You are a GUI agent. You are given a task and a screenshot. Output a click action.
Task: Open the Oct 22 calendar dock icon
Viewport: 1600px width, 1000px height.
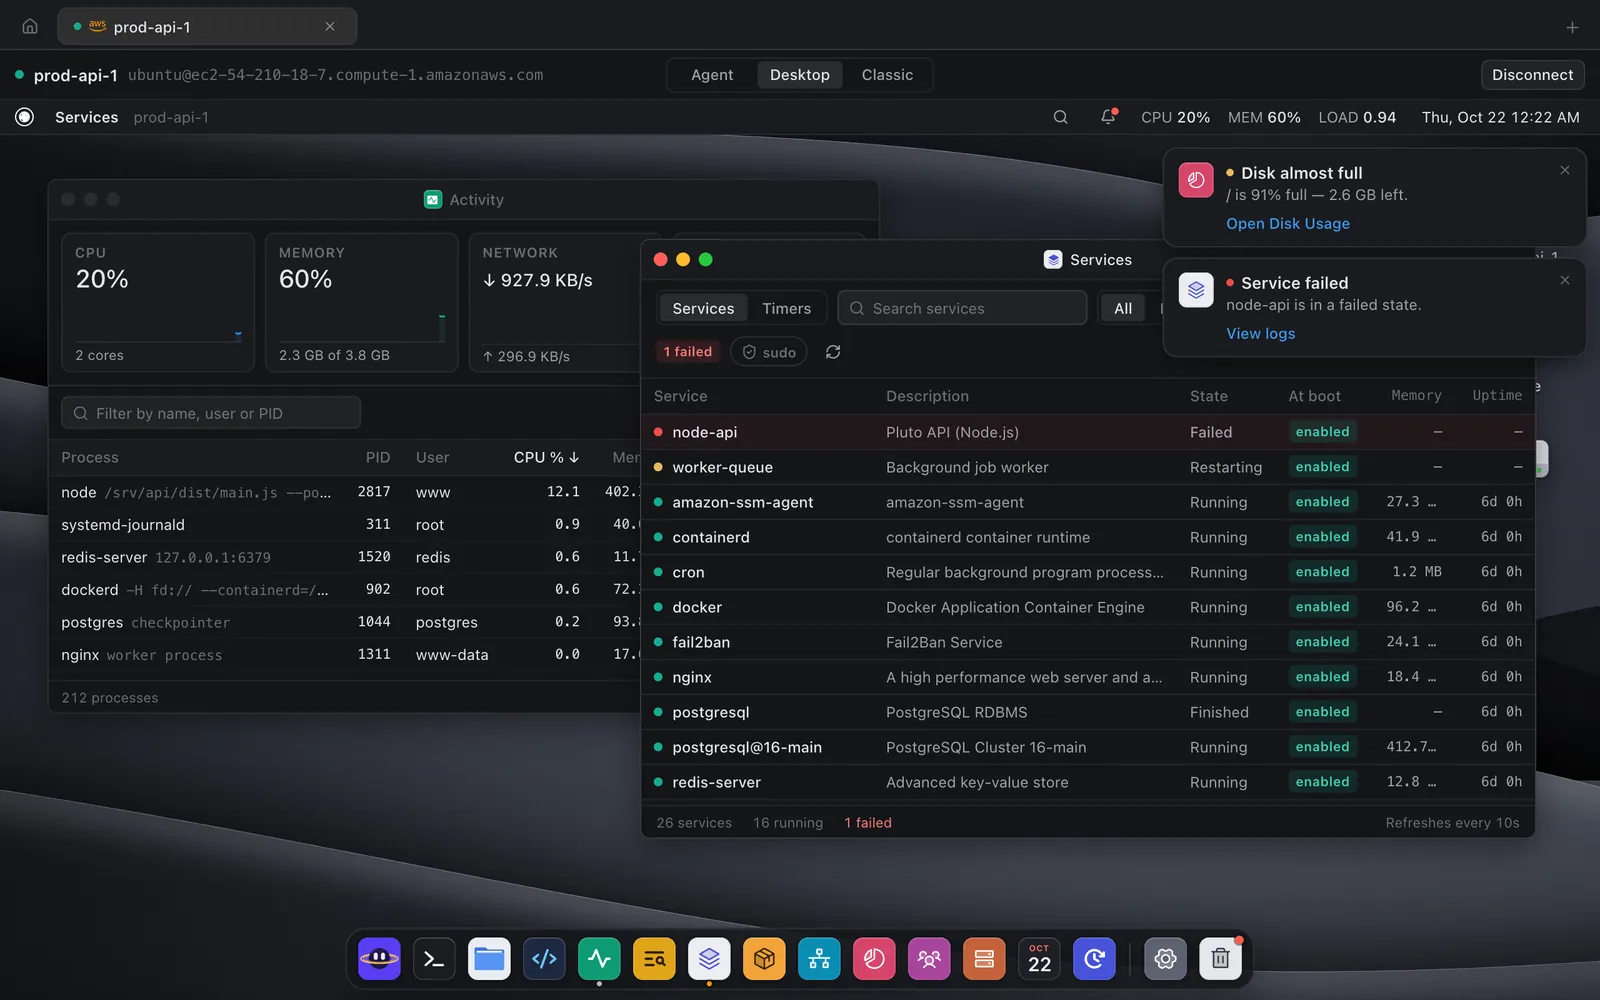(x=1039, y=959)
